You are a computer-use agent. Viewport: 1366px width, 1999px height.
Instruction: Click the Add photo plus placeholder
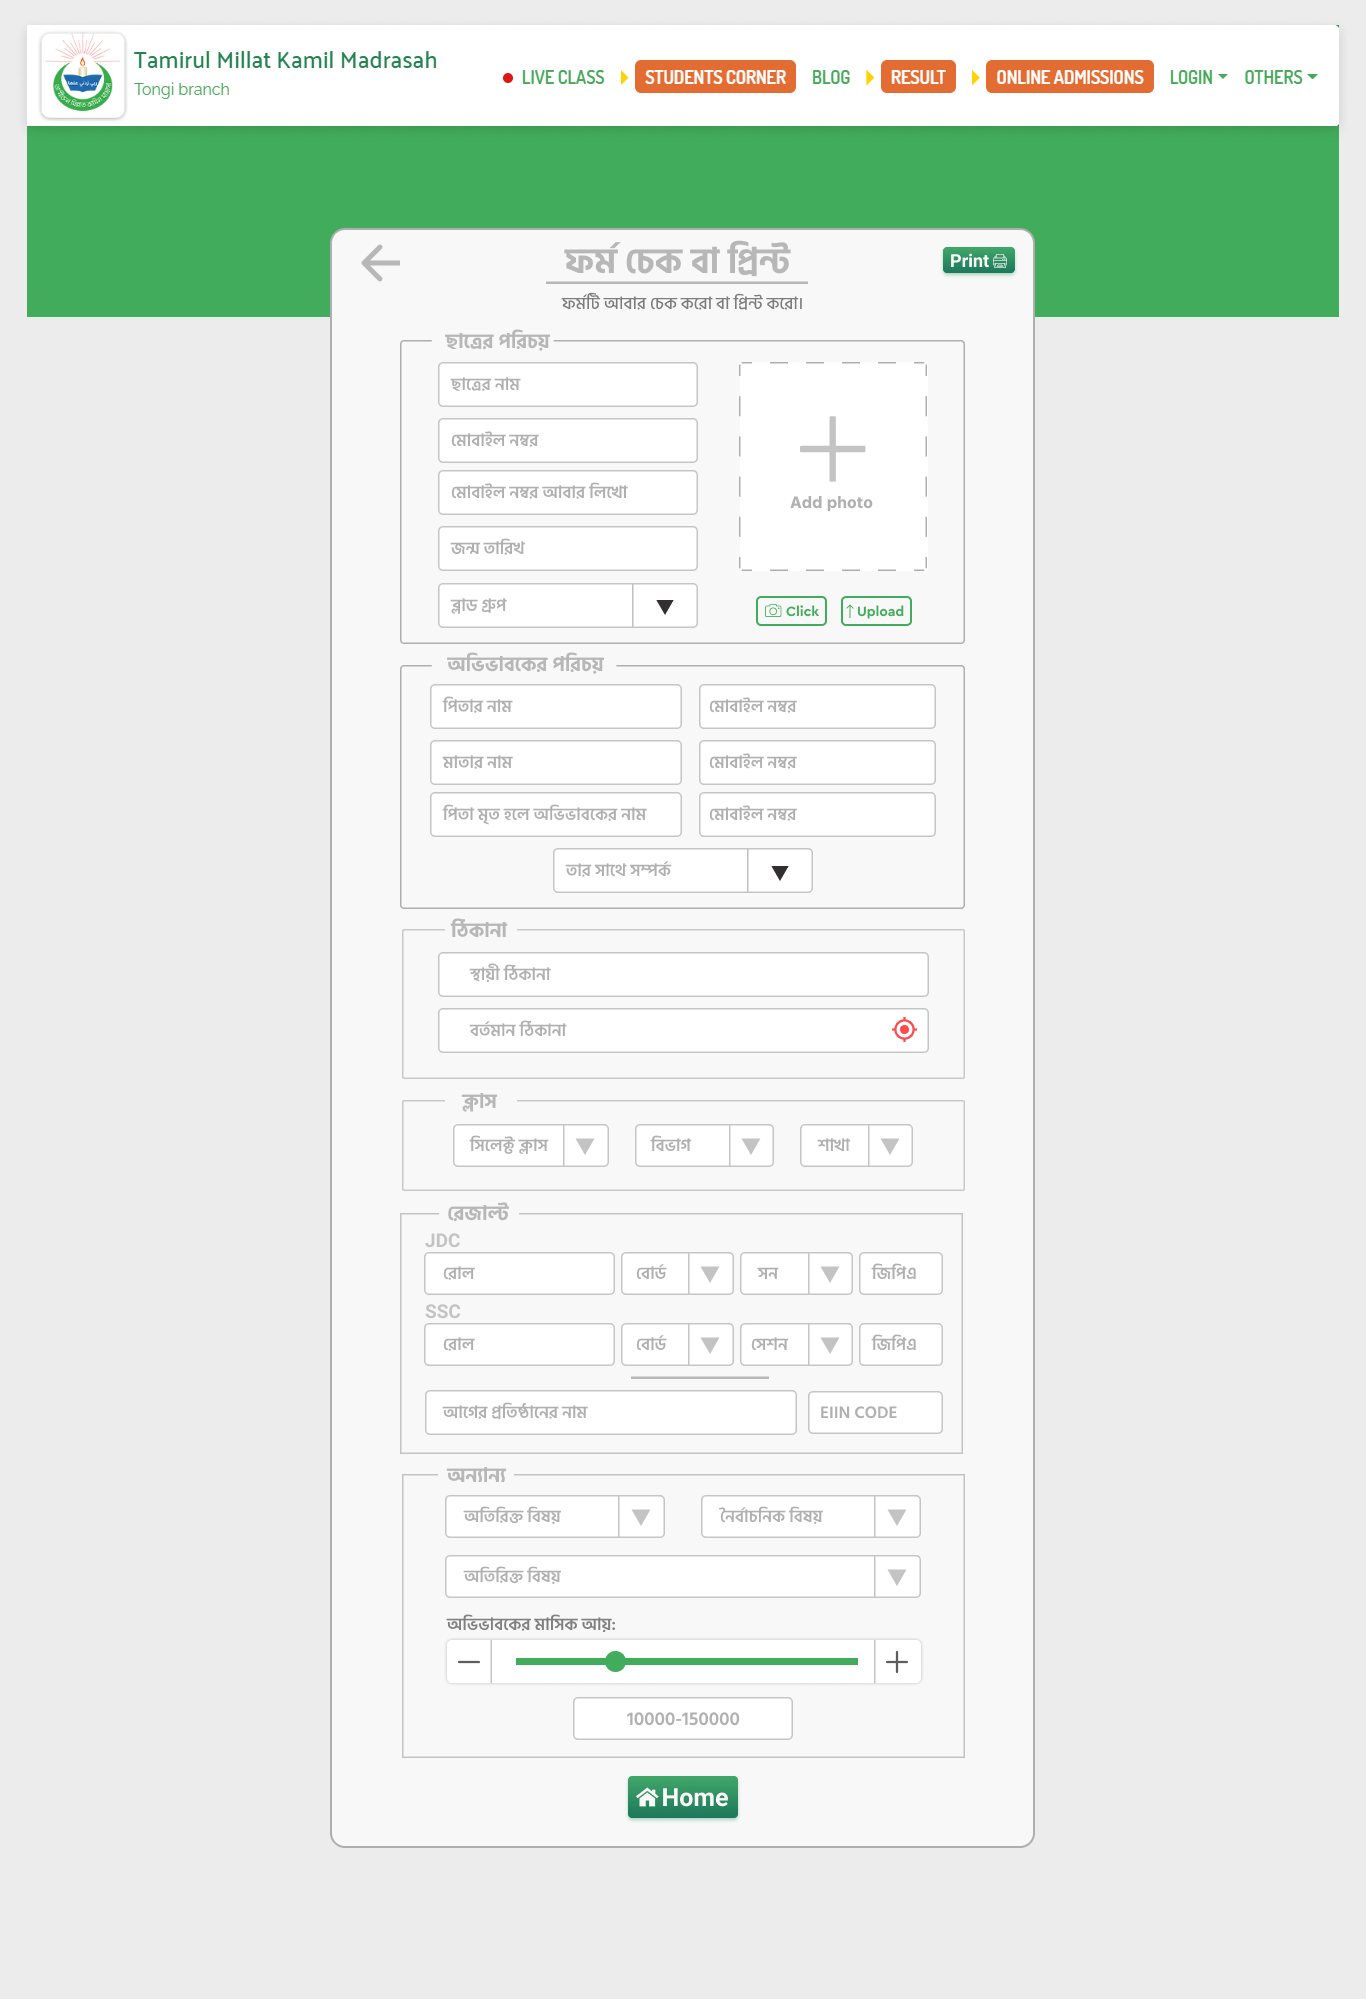[x=832, y=465]
